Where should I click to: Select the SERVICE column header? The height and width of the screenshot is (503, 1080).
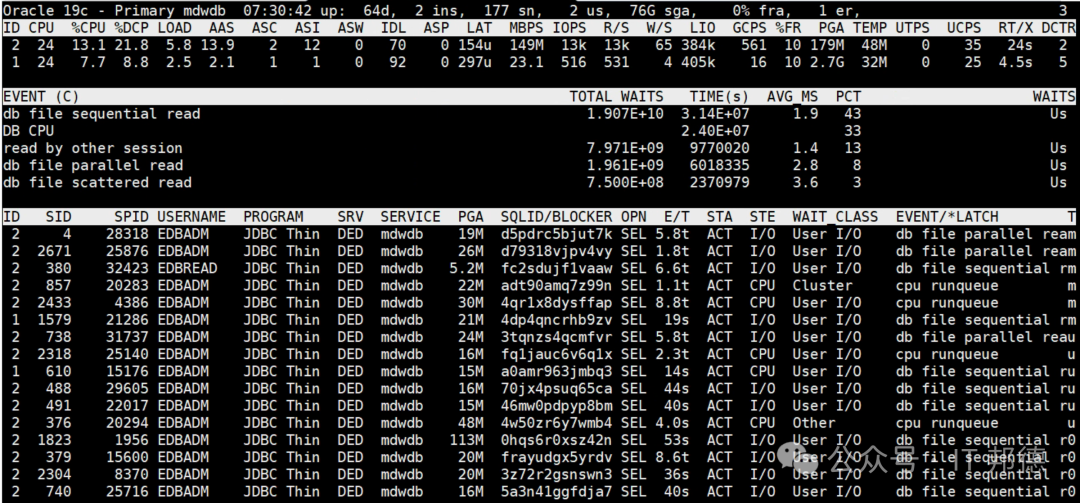(411, 216)
